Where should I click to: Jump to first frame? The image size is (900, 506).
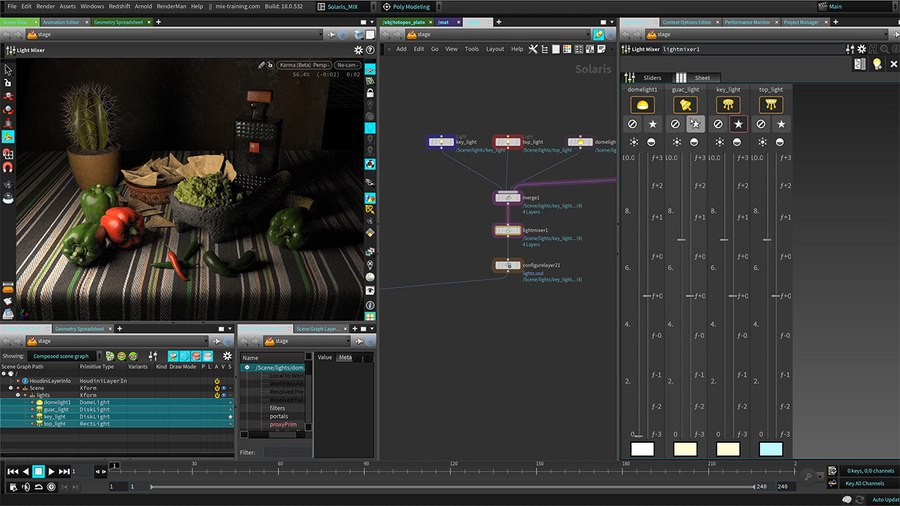(x=13, y=472)
